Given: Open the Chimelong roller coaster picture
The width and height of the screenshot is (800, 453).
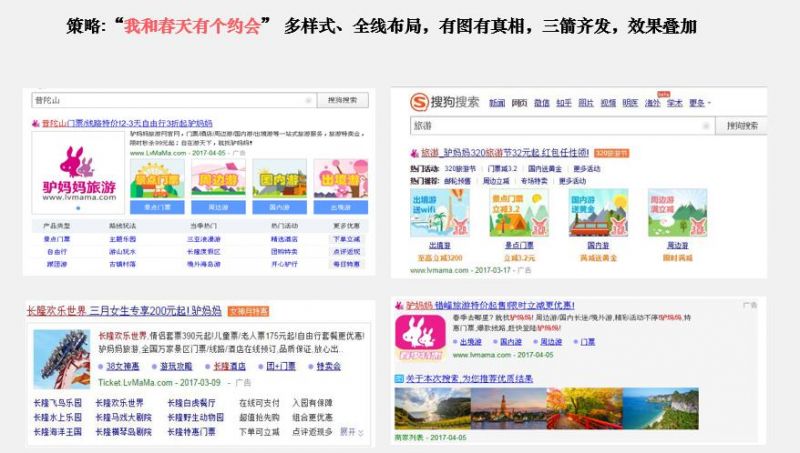Looking at the screenshot, I should pos(62,359).
